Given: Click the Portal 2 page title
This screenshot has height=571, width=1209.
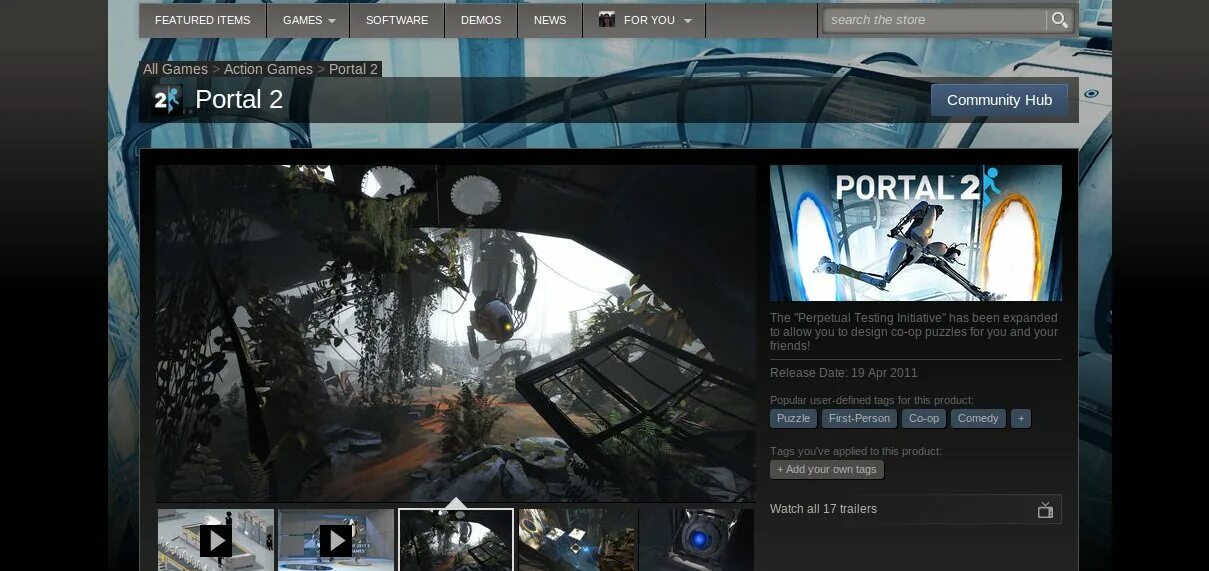Looking at the screenshot, I should tap(239, 99).
